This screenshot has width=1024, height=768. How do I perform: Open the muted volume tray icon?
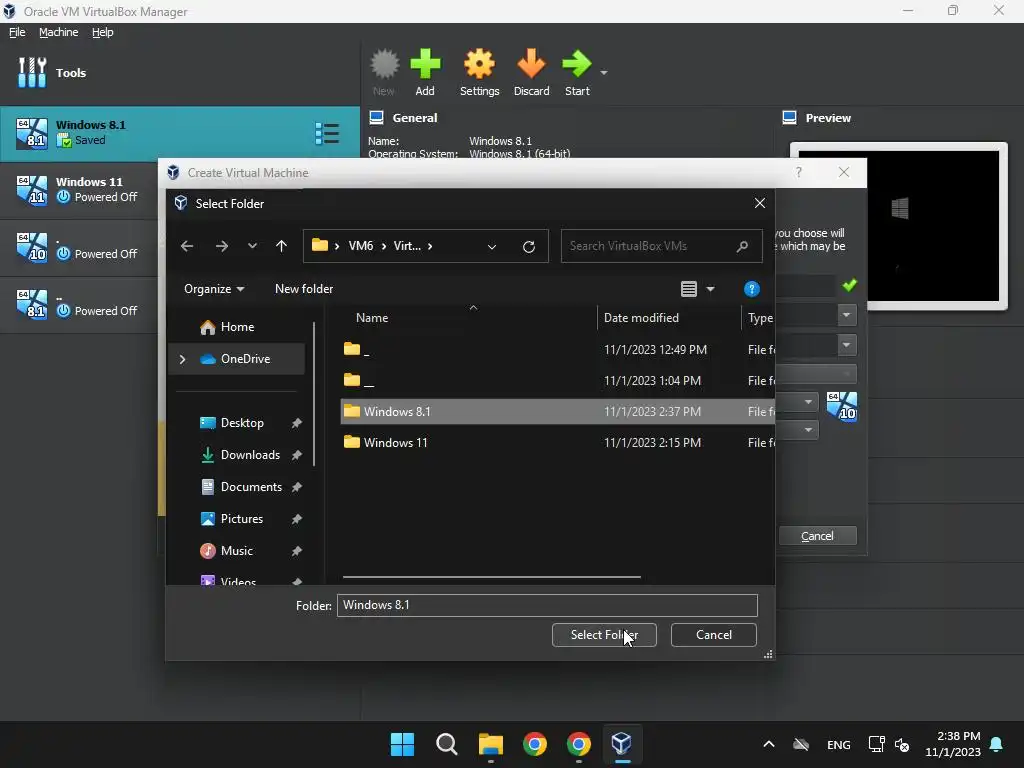(x=902, y=744)
